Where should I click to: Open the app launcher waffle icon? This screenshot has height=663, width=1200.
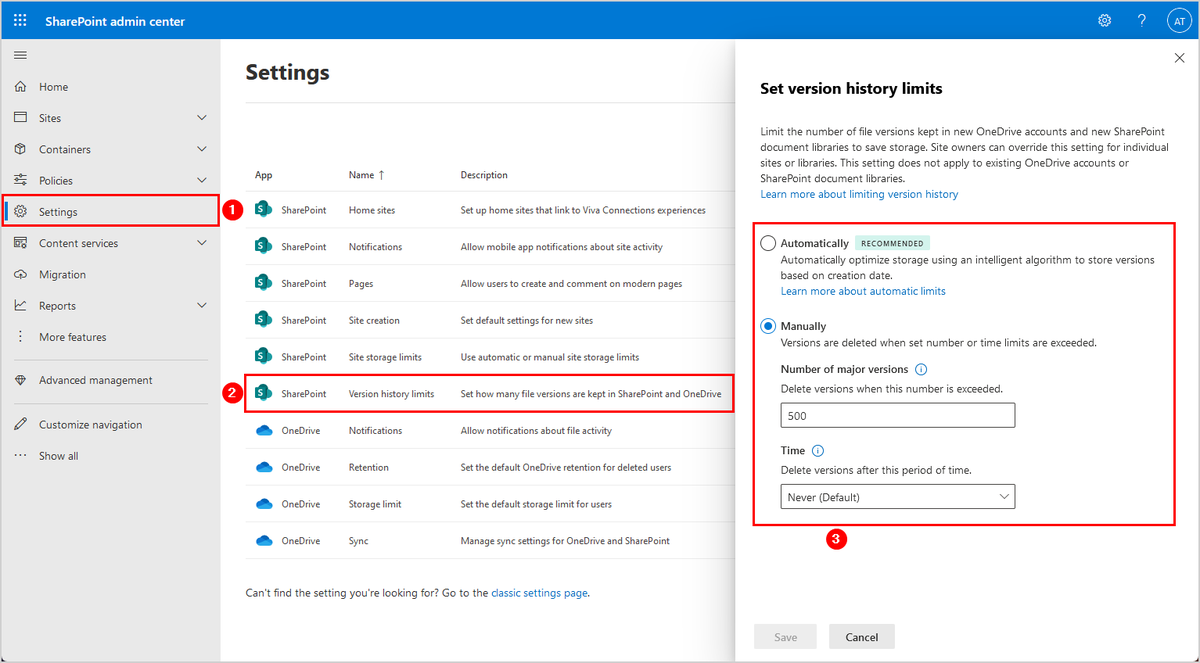click(20, 21)
